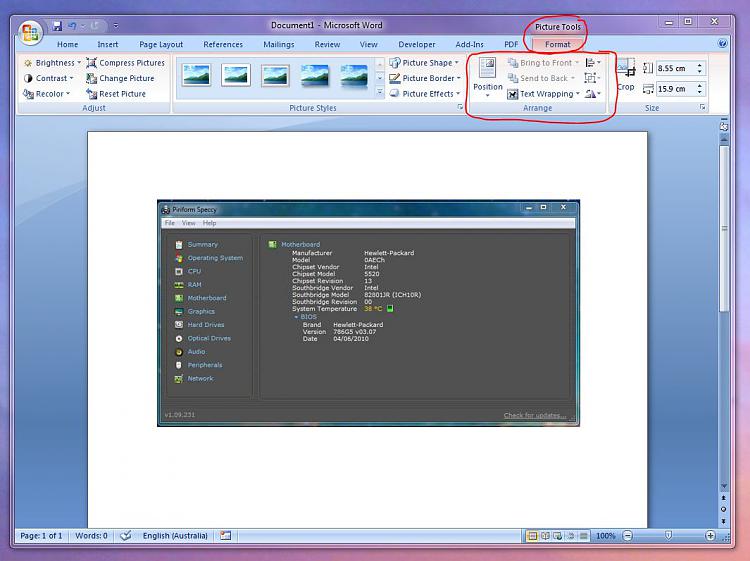
Task: Select the References tab
Action: click(223, 44)
